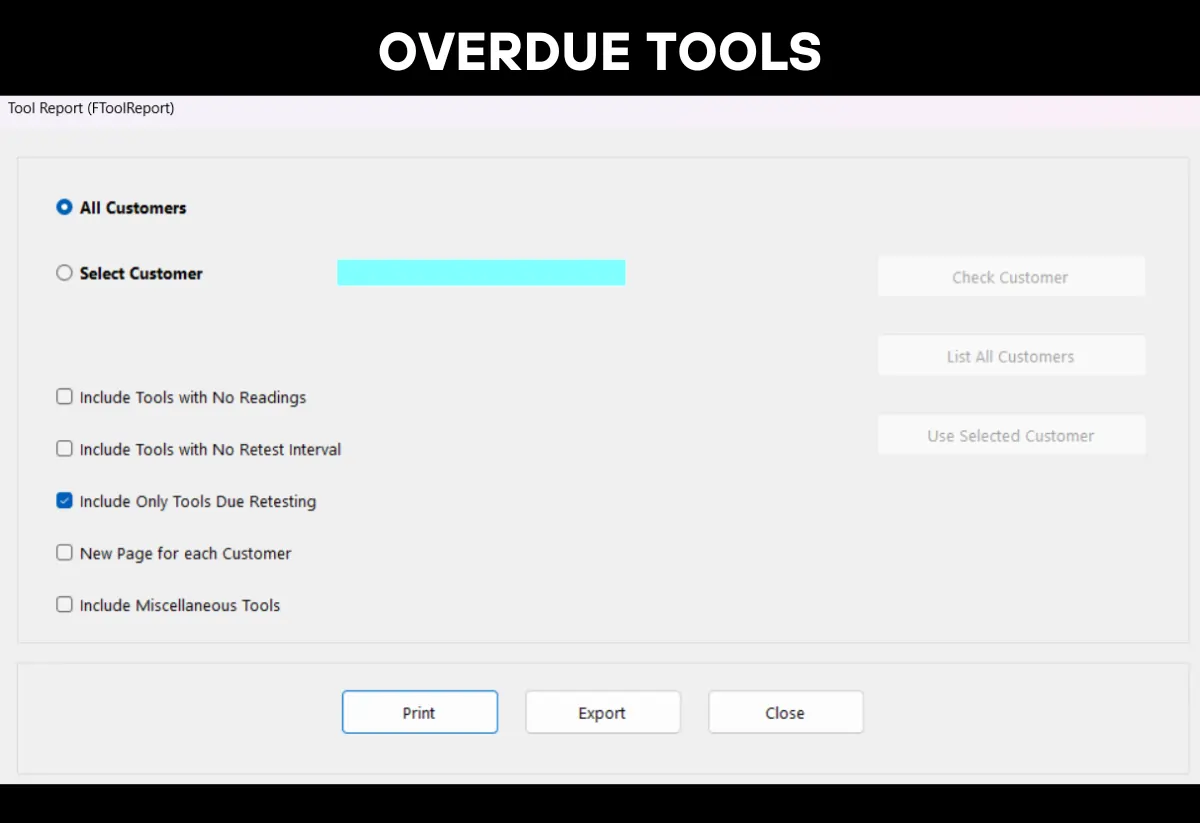Click the Tool Report (FToolReport) title bar
This screenshot has width=1200, height=823.
tap(90, 108)
